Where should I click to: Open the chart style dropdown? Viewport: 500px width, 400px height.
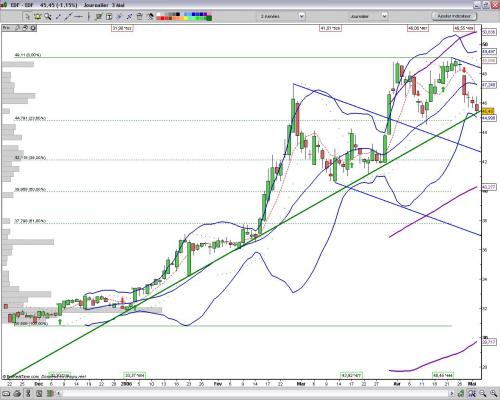tap(282, 16)
